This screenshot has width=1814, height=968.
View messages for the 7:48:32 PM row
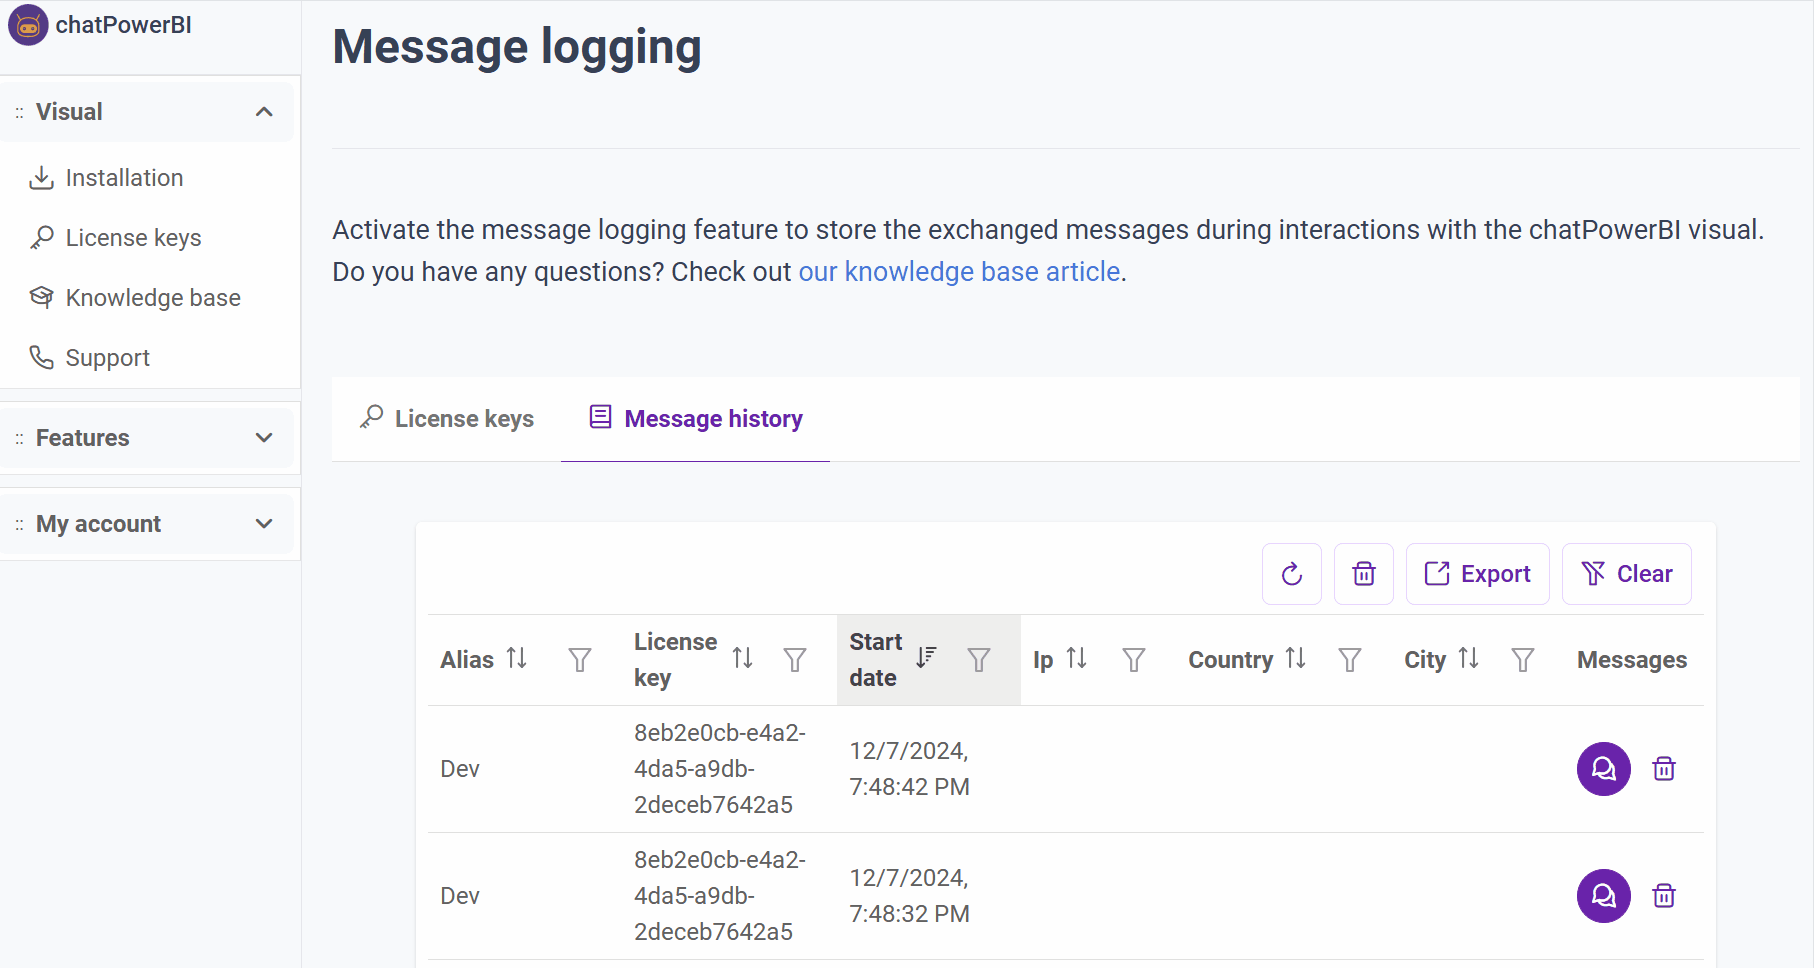point(1604,896)
